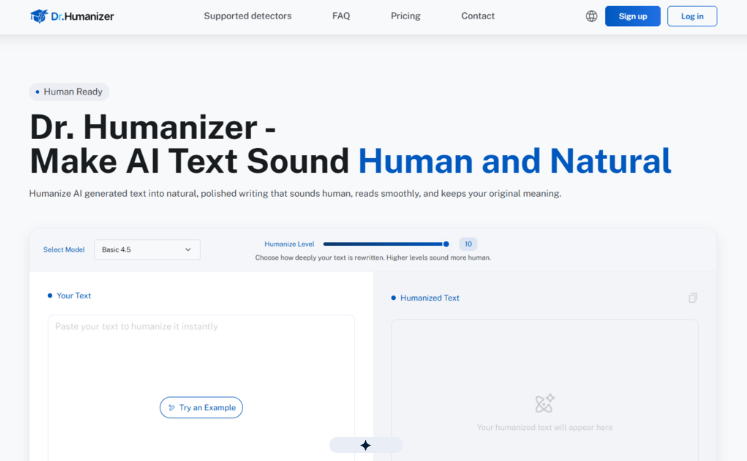
Task: Click the slider description hint text
Action: tap(373, 258)
